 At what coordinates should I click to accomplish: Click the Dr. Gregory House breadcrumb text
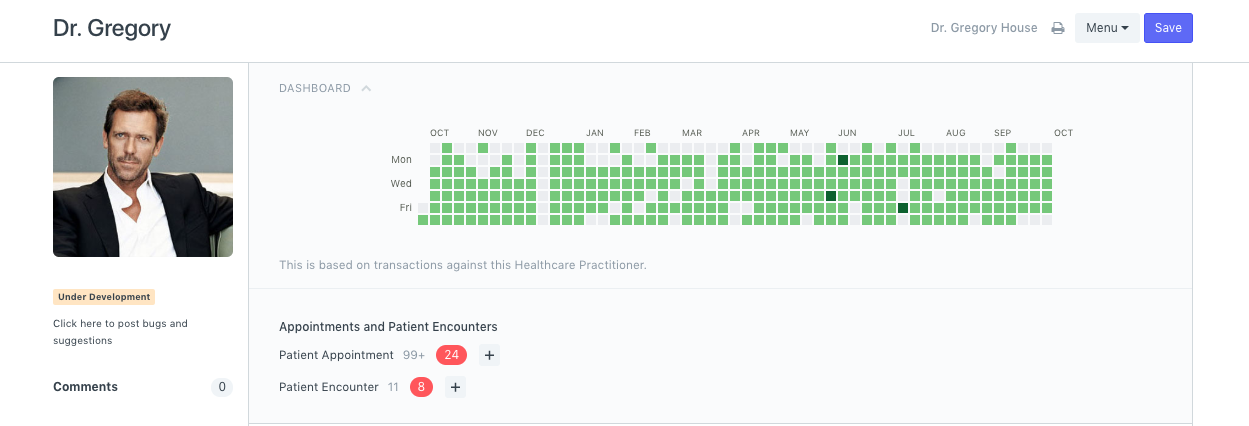tap(983, 28)
